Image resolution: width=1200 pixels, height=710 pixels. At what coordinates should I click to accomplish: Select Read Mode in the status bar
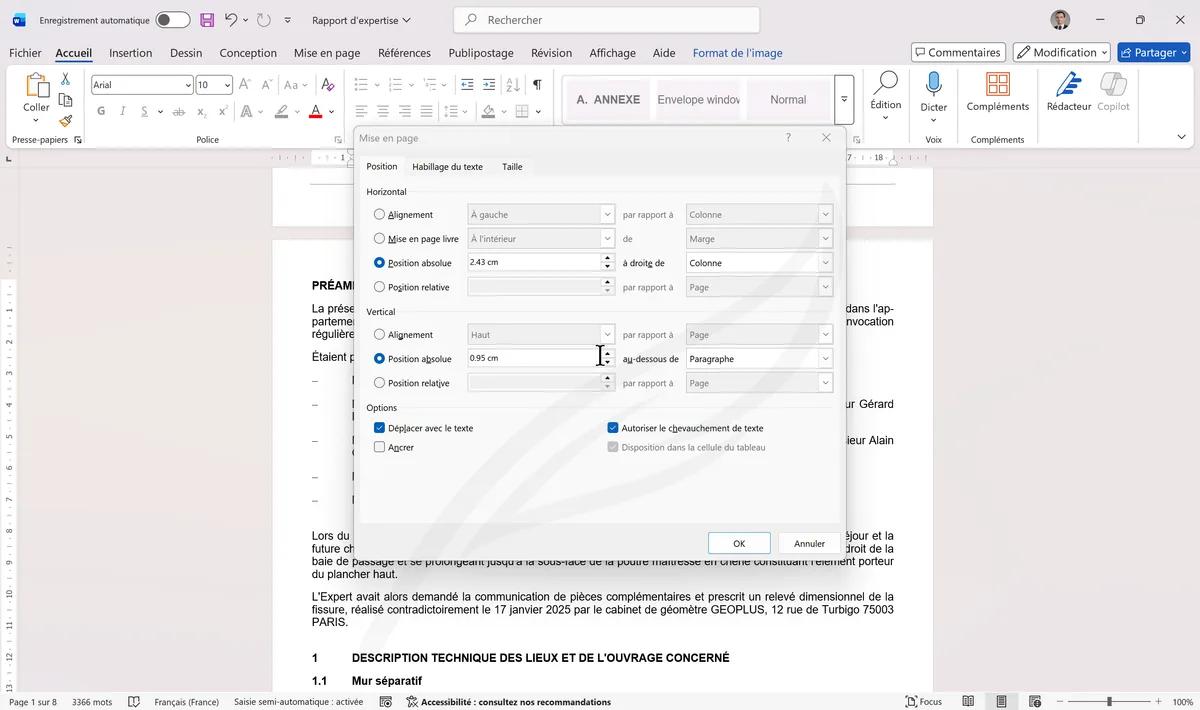967,701
